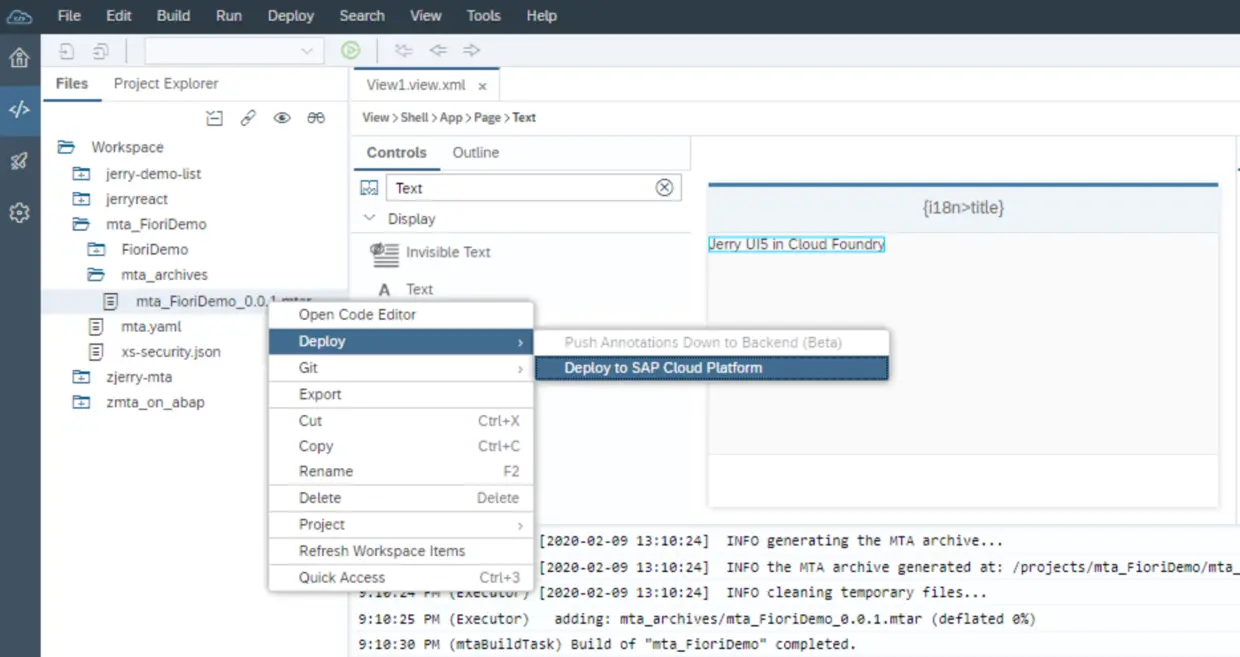Select the Jerry UI5 in Cloud Foundry text
This screenshot has width=1240, height=657.
pyautogui.click(x=797, y=244)
